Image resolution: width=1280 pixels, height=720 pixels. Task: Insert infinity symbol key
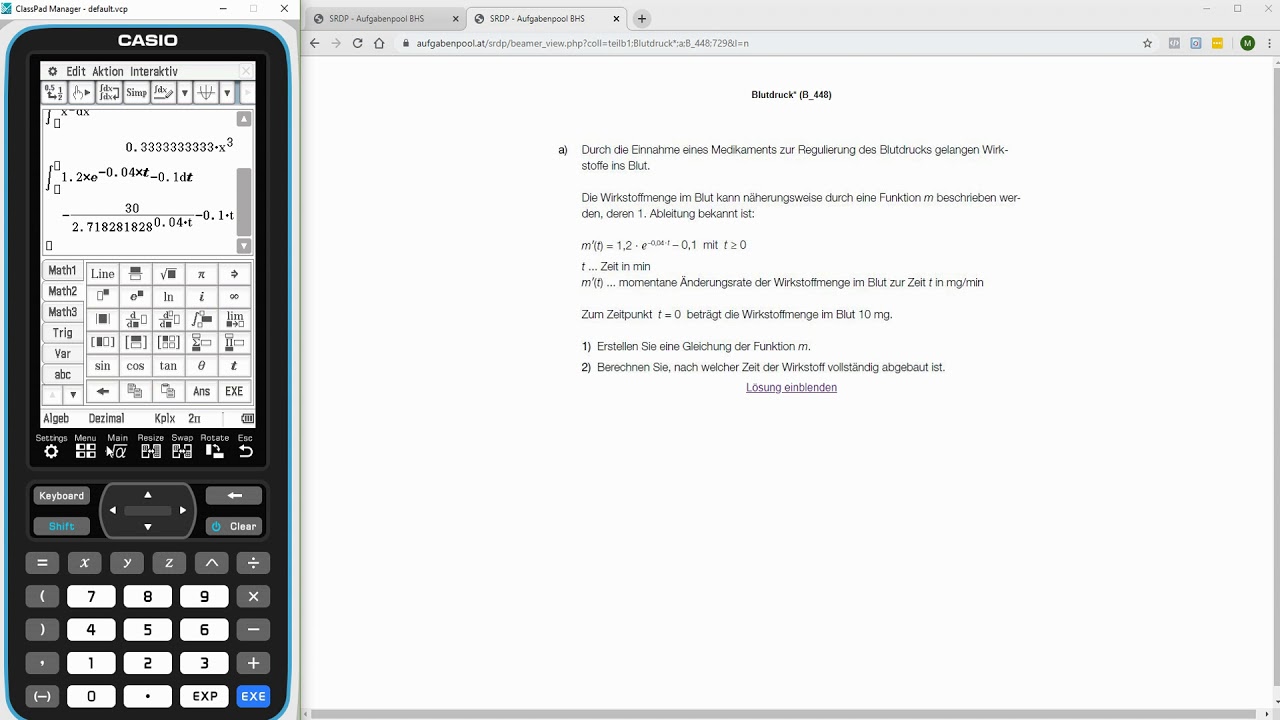click(x=234, y=297)
